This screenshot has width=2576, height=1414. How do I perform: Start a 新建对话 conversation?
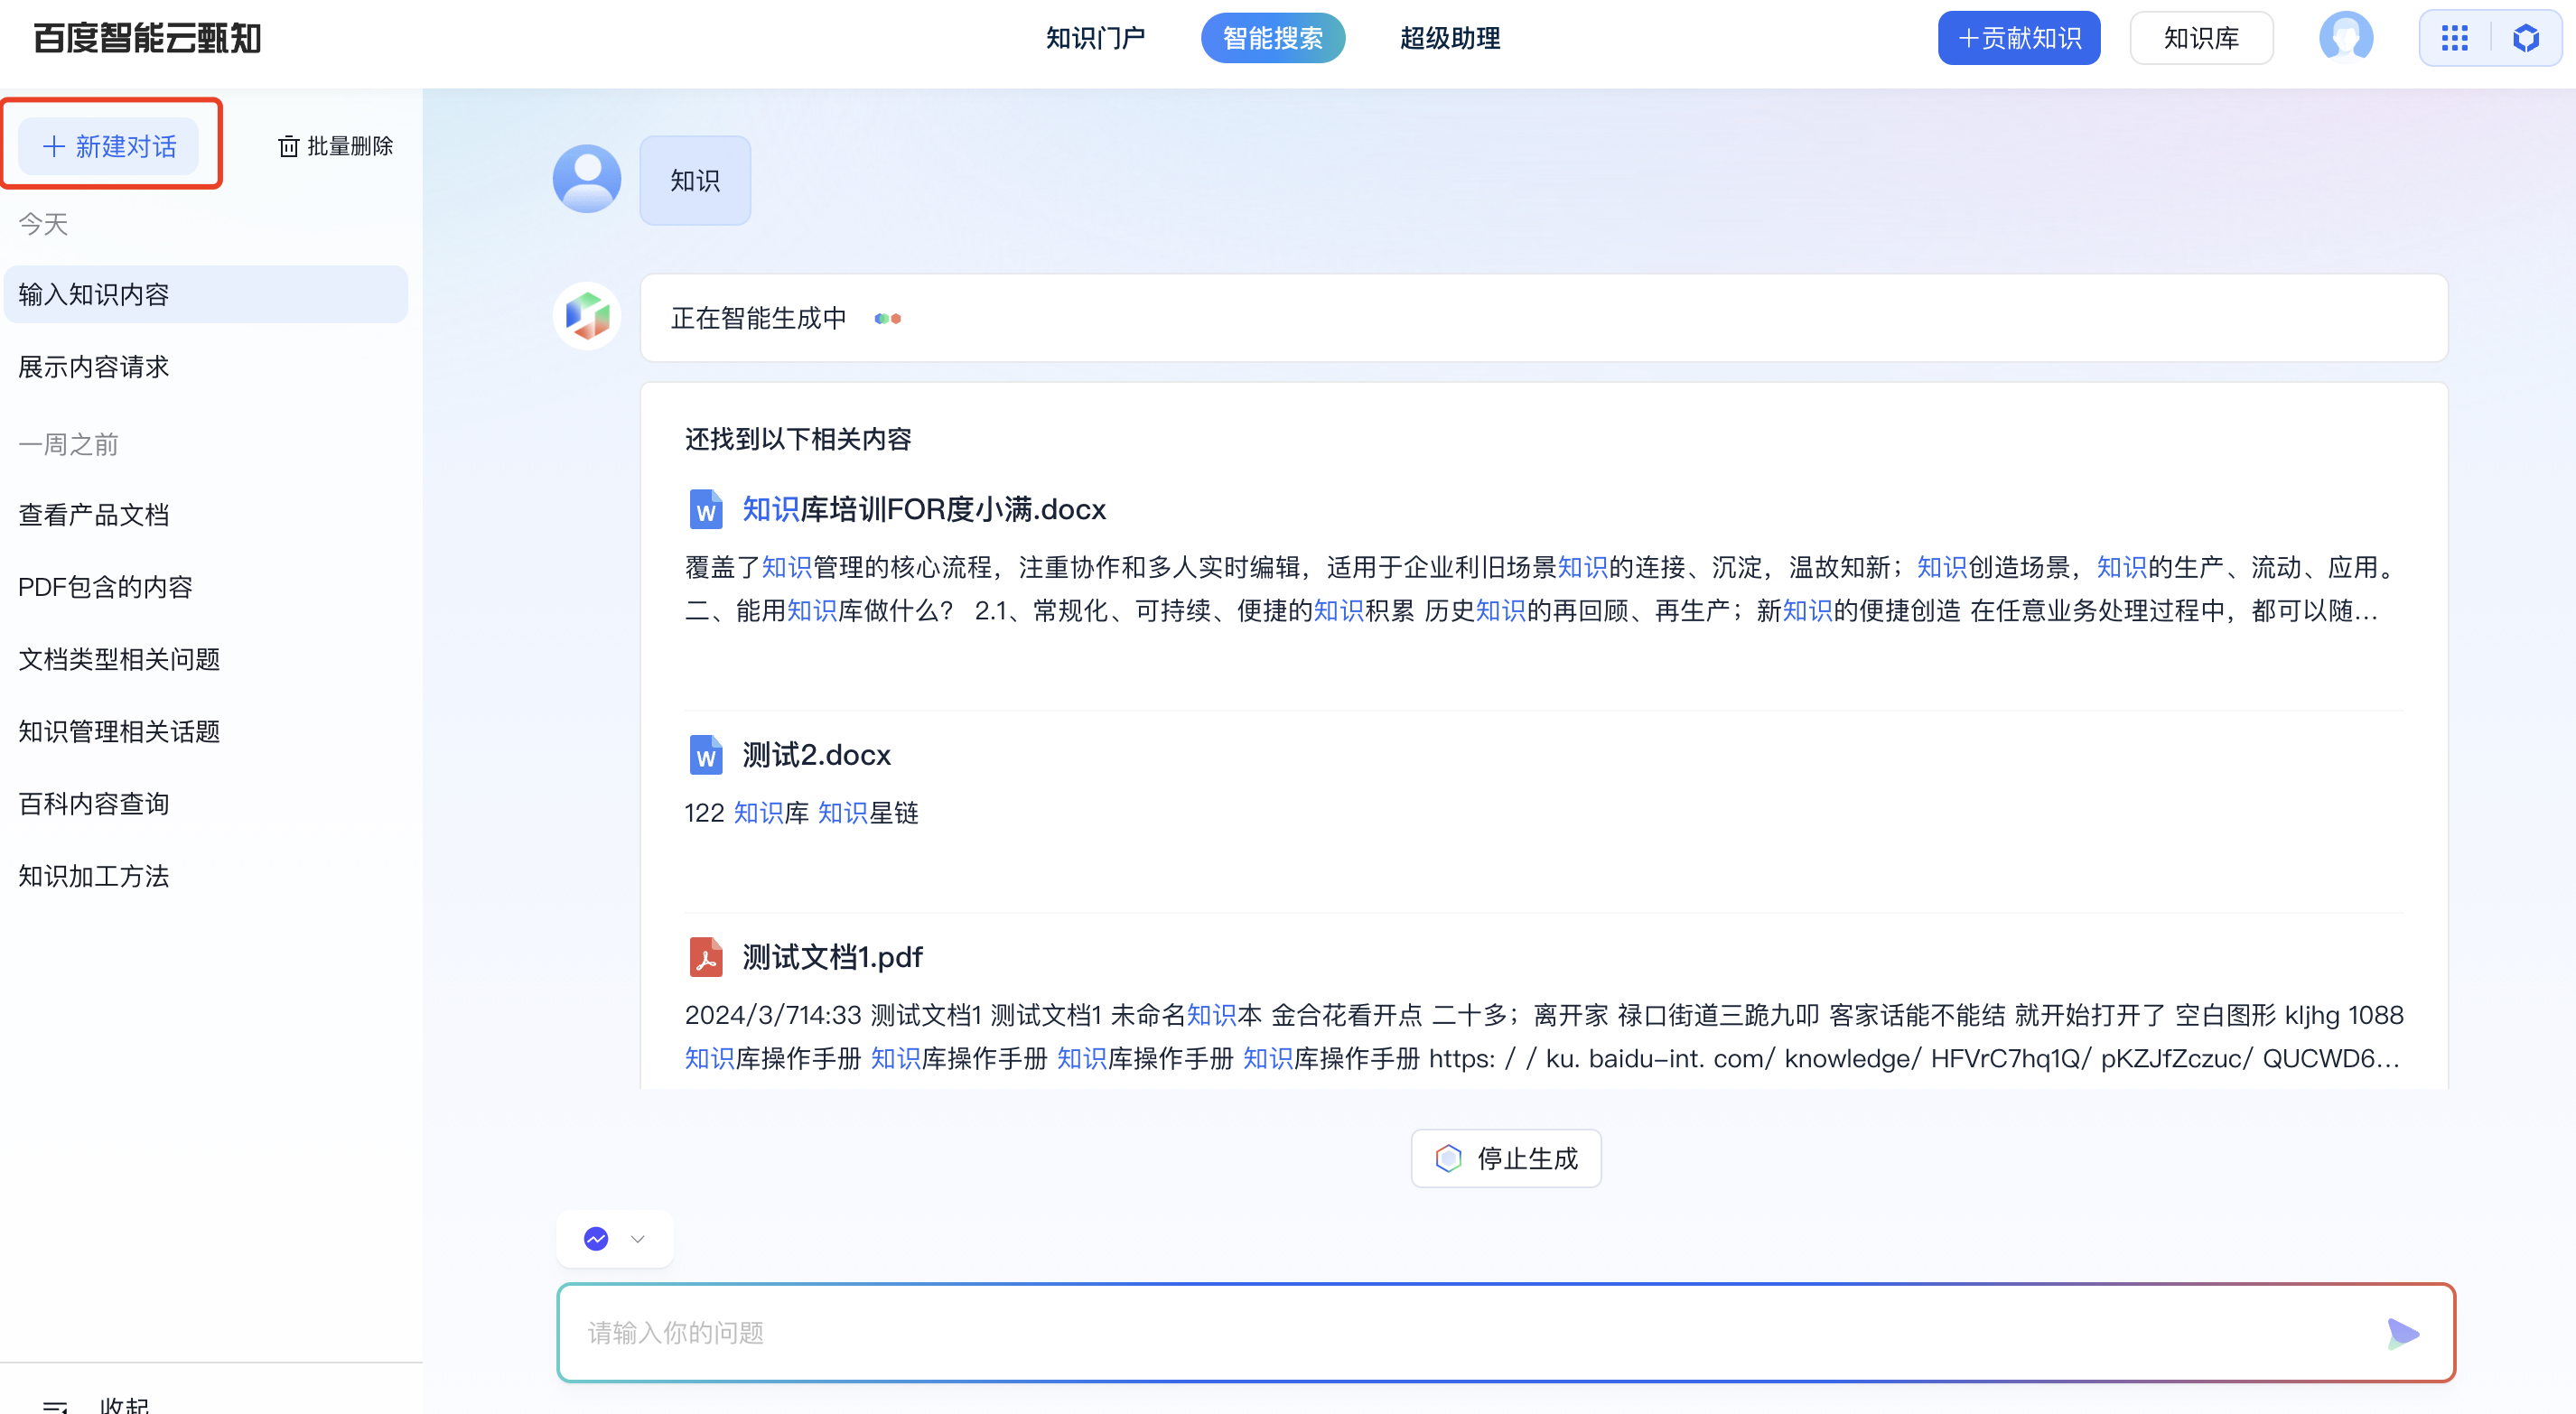[109, 146]
